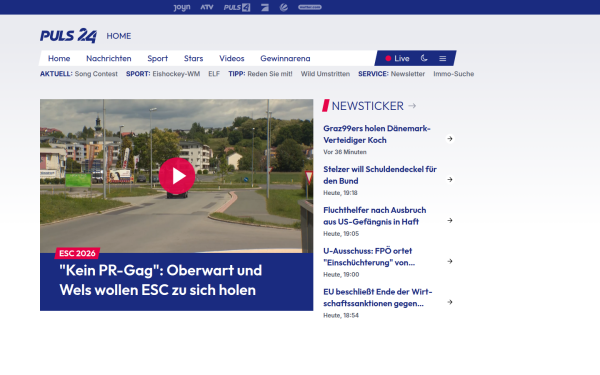
Task: Click the arrow next to NEWSTICKER
Action: tap(412, 106)
